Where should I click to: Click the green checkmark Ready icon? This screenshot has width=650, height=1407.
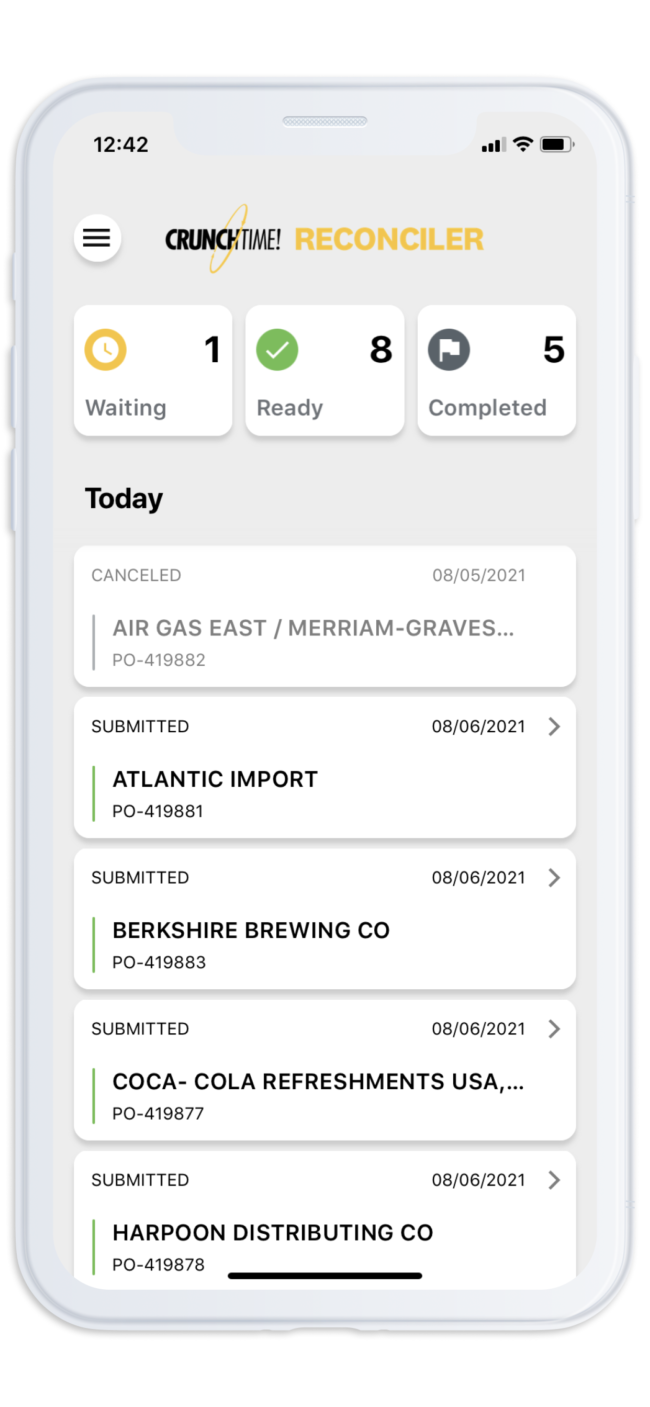coord(277,350)
